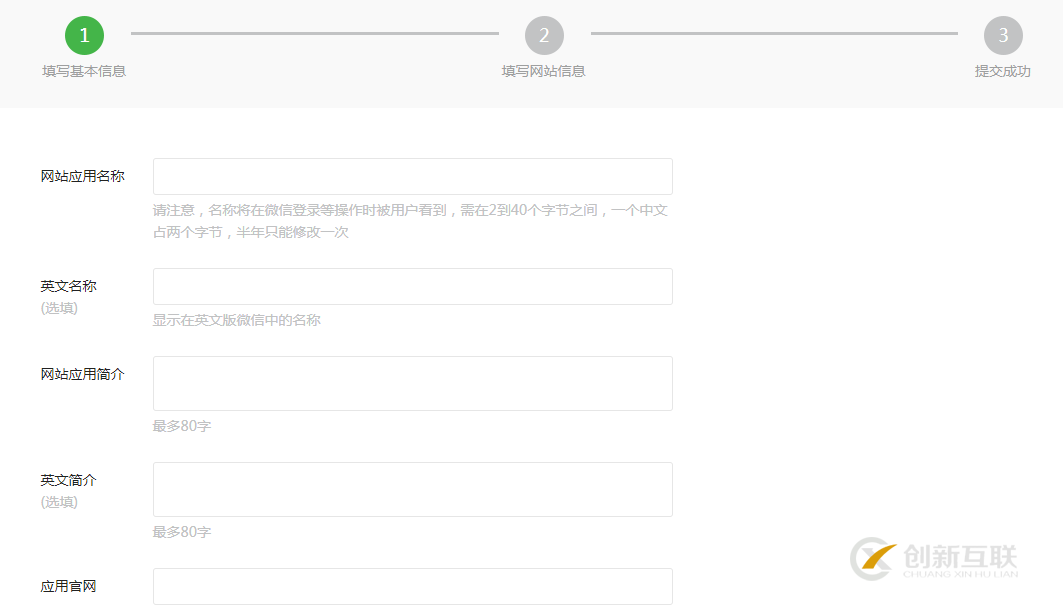Click the hint text 显示在英文版微信中的名称
The image size is (1063, 610).
point(237,320)
